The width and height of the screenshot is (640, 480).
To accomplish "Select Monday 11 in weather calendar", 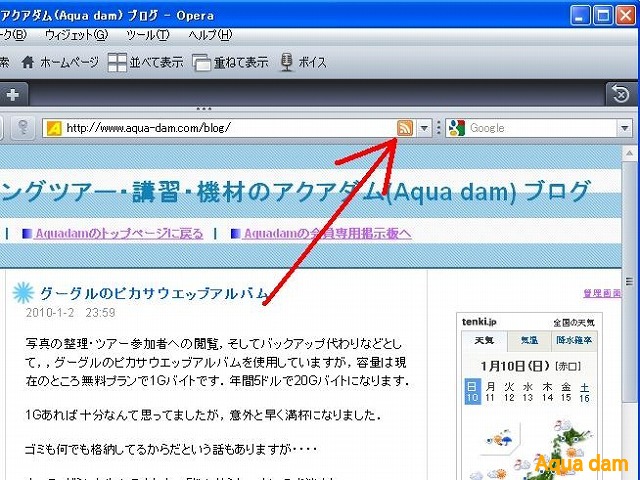I will [490, 392].
